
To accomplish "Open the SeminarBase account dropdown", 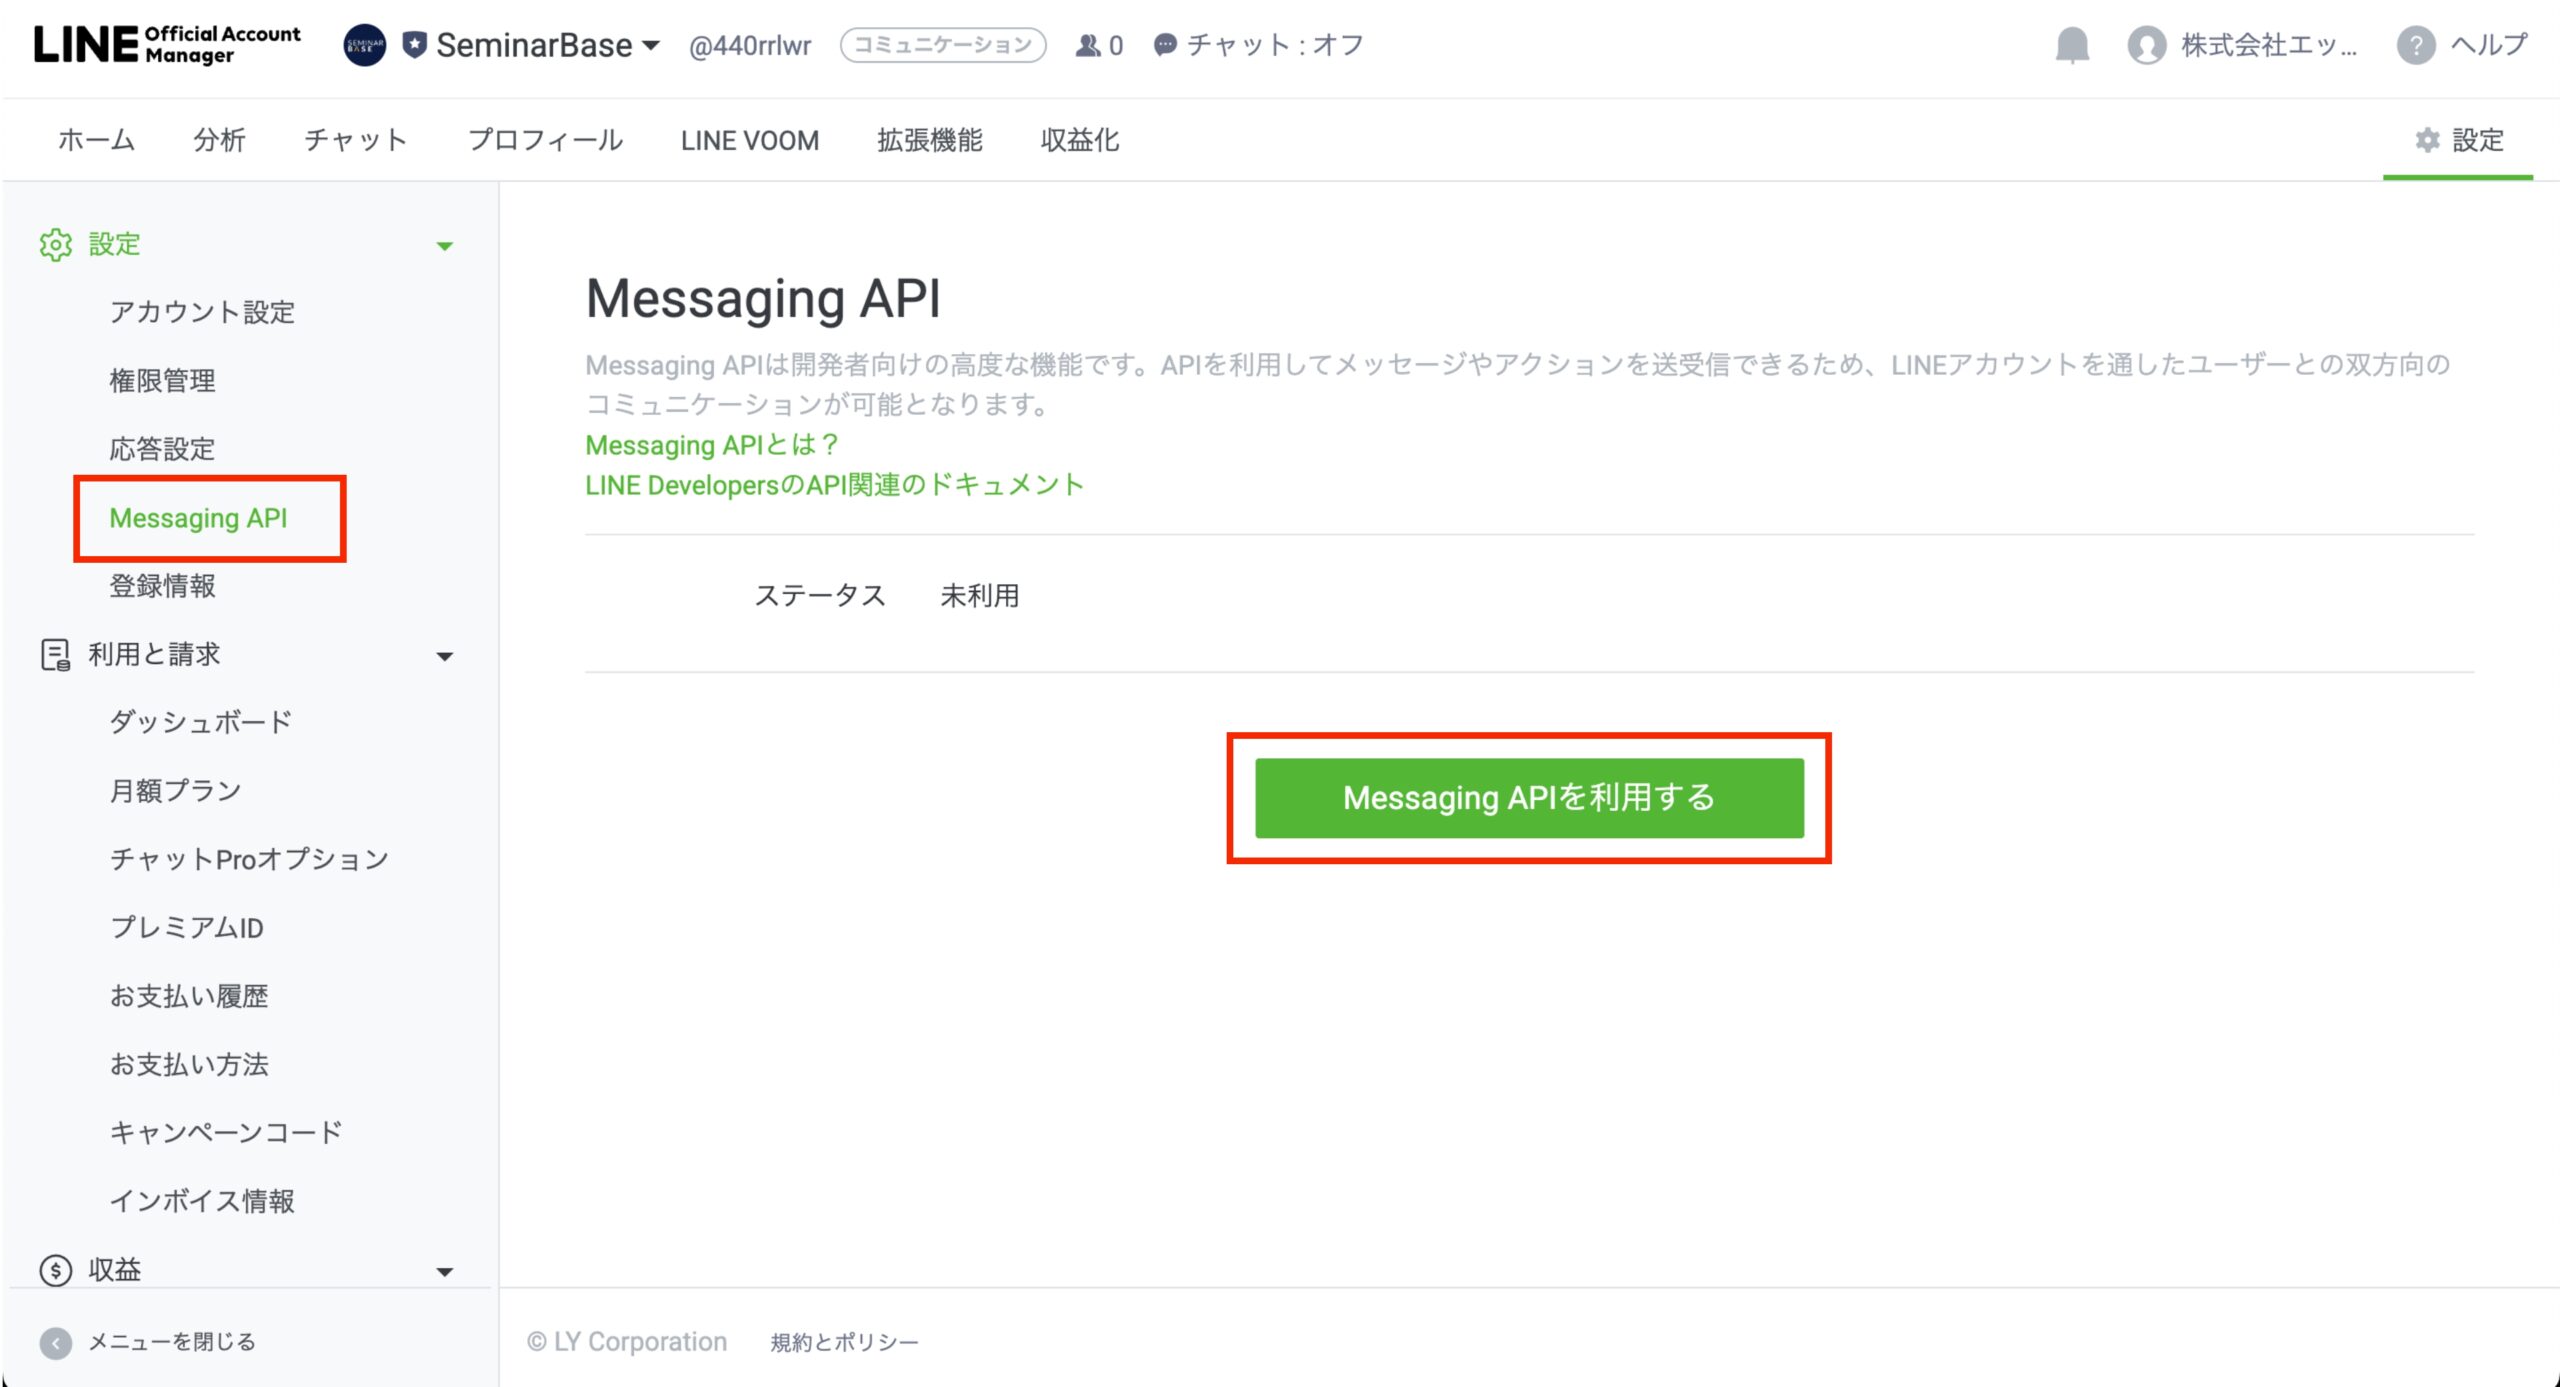I will point(651,45).
